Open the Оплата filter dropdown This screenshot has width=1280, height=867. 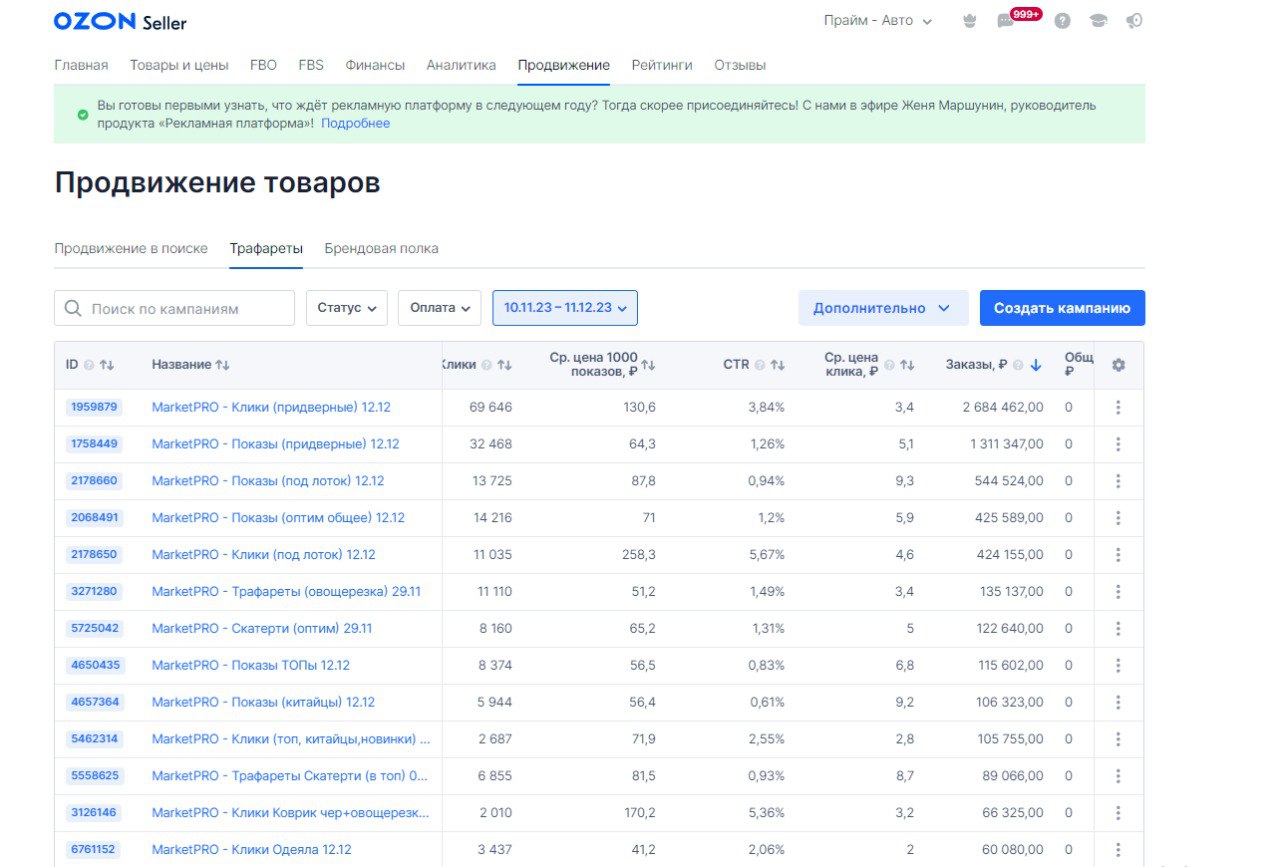point(439,308)
